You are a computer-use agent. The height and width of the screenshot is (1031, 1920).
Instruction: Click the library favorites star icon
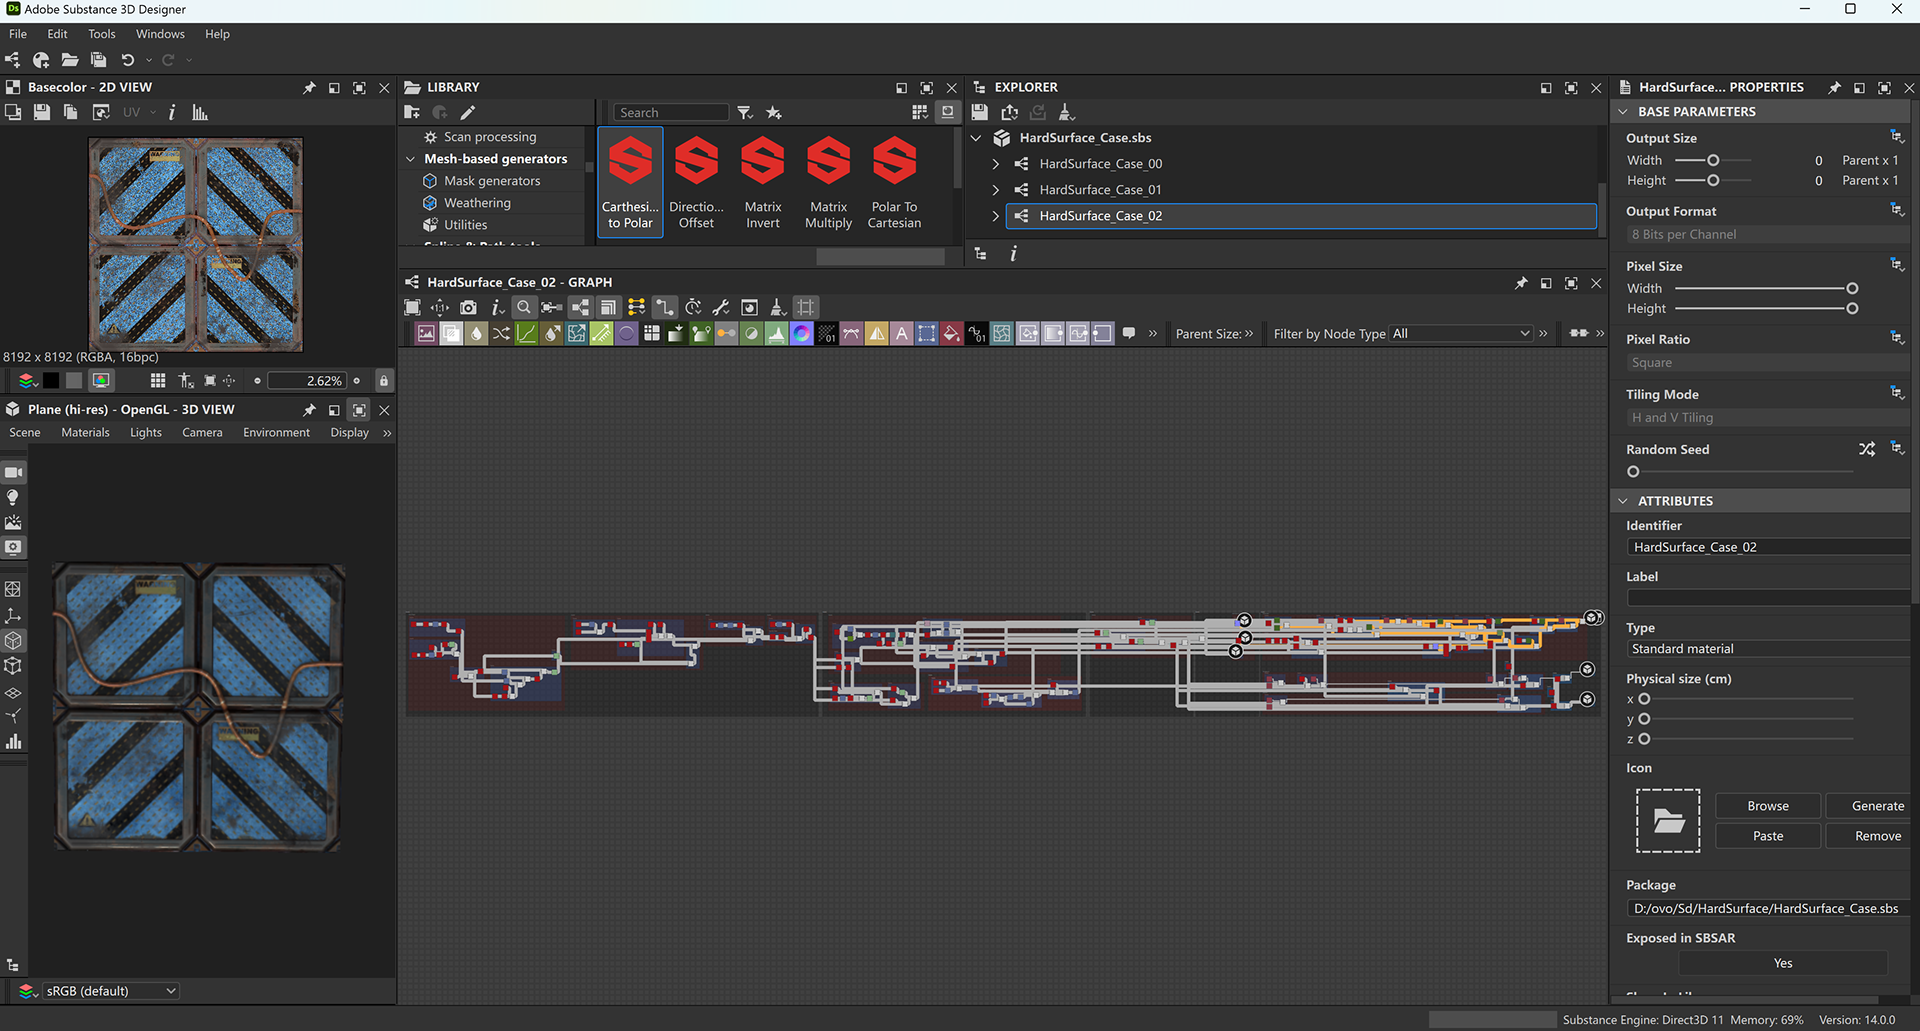tap(774, 112)
